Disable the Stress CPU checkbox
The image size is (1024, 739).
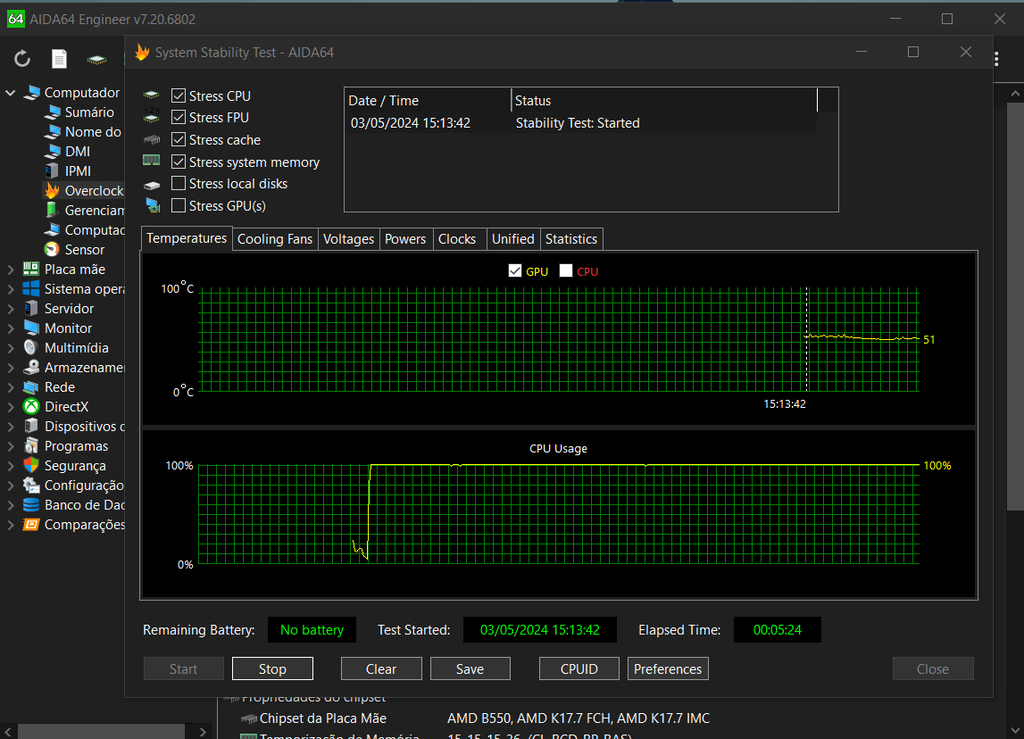pos(178,96)
